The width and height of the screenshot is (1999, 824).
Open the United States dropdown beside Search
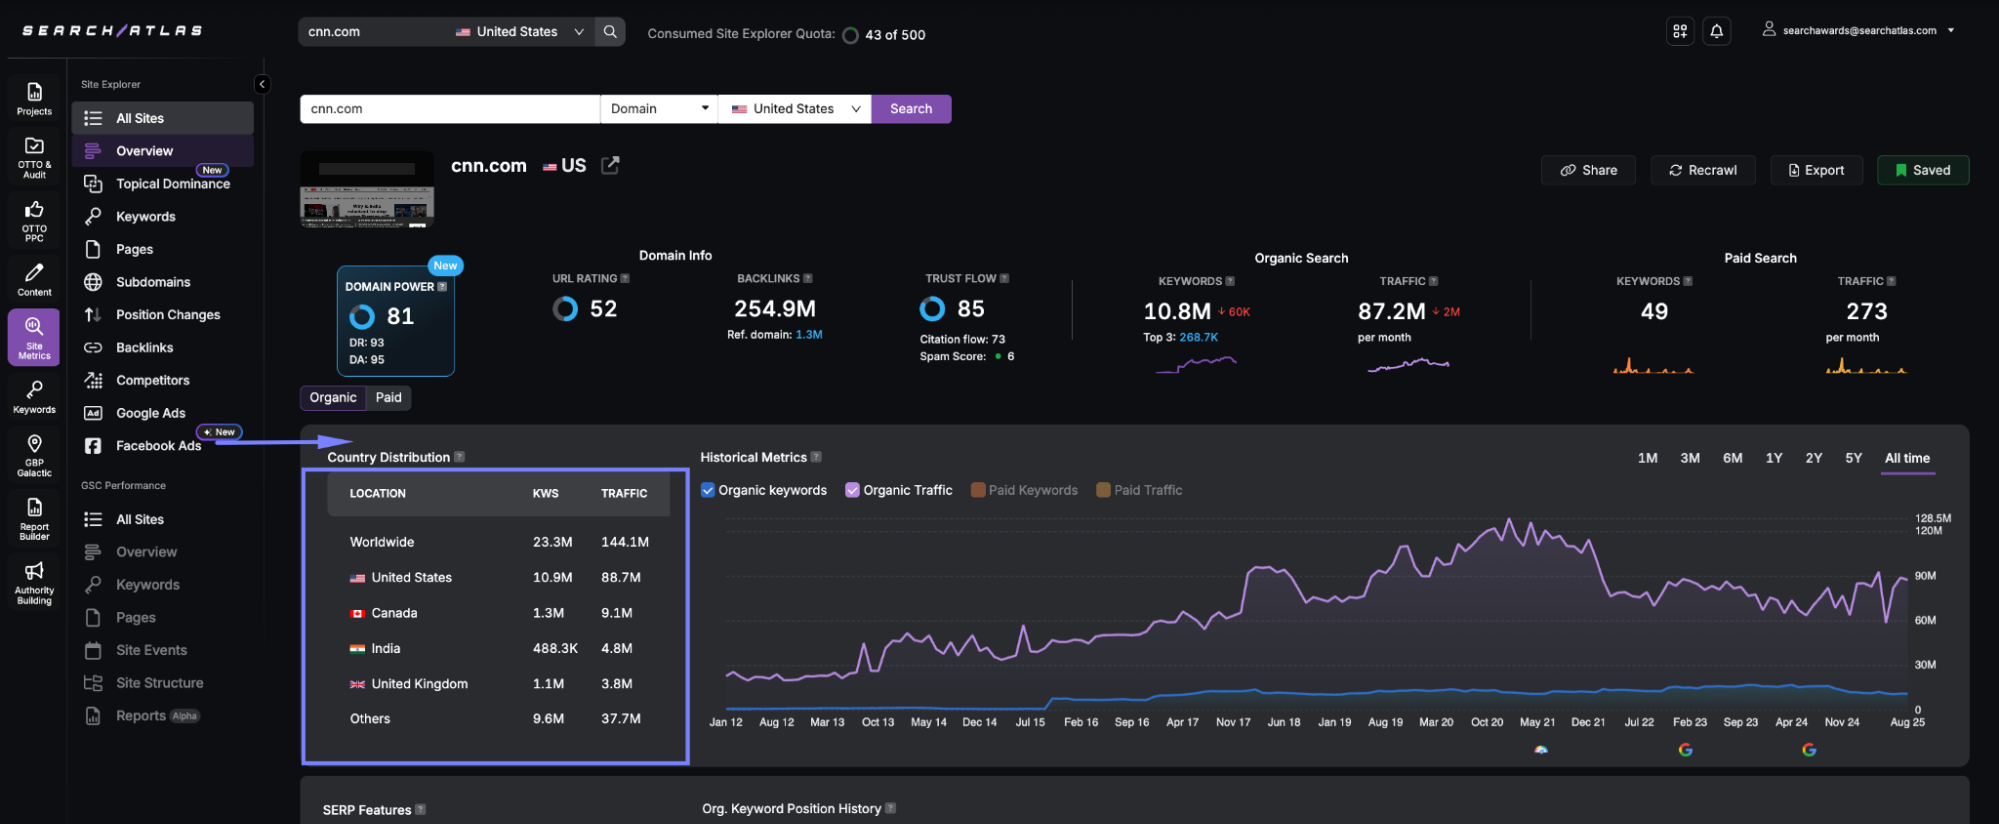click(x=795, y=109)
